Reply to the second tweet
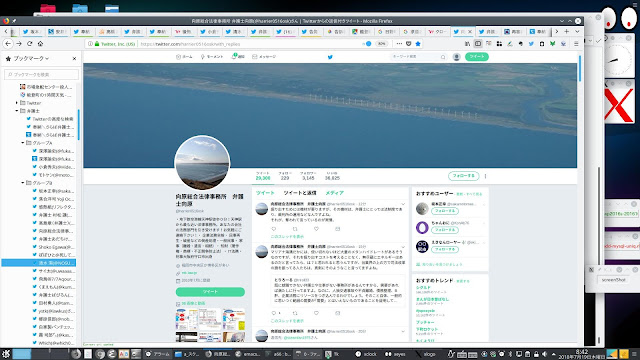 click(x=274, y=313)
